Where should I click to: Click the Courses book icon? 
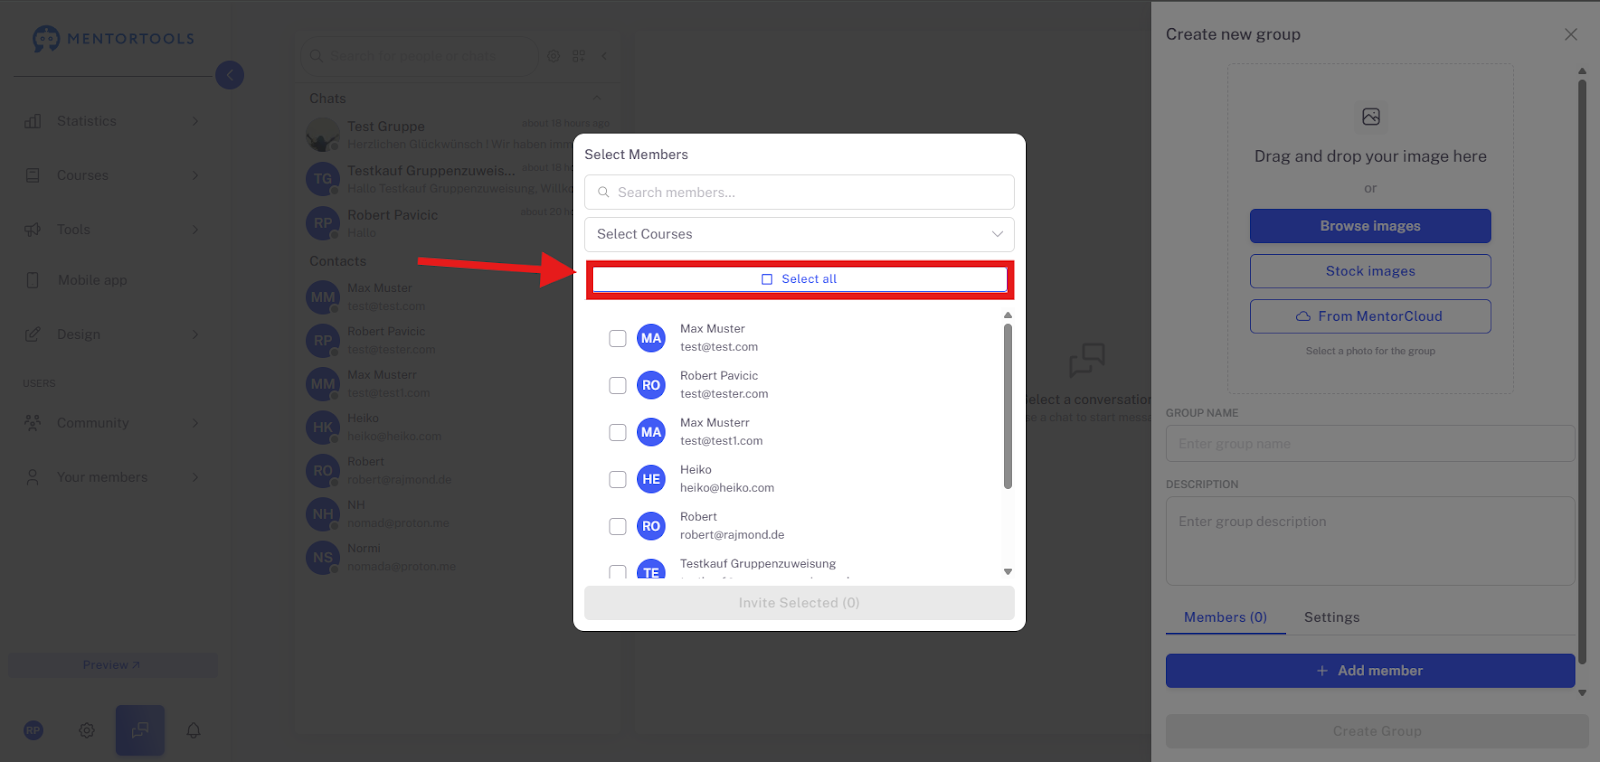pos(33,175)
